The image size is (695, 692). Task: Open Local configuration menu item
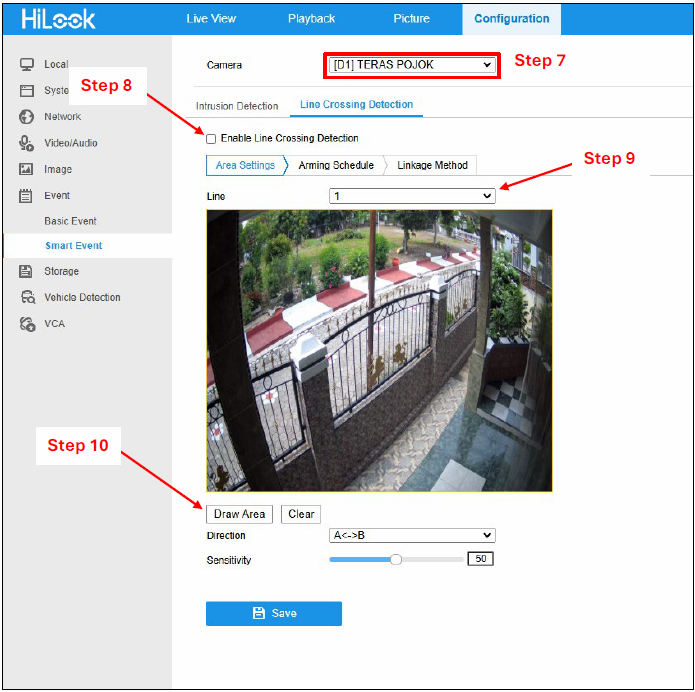[56, 64]
